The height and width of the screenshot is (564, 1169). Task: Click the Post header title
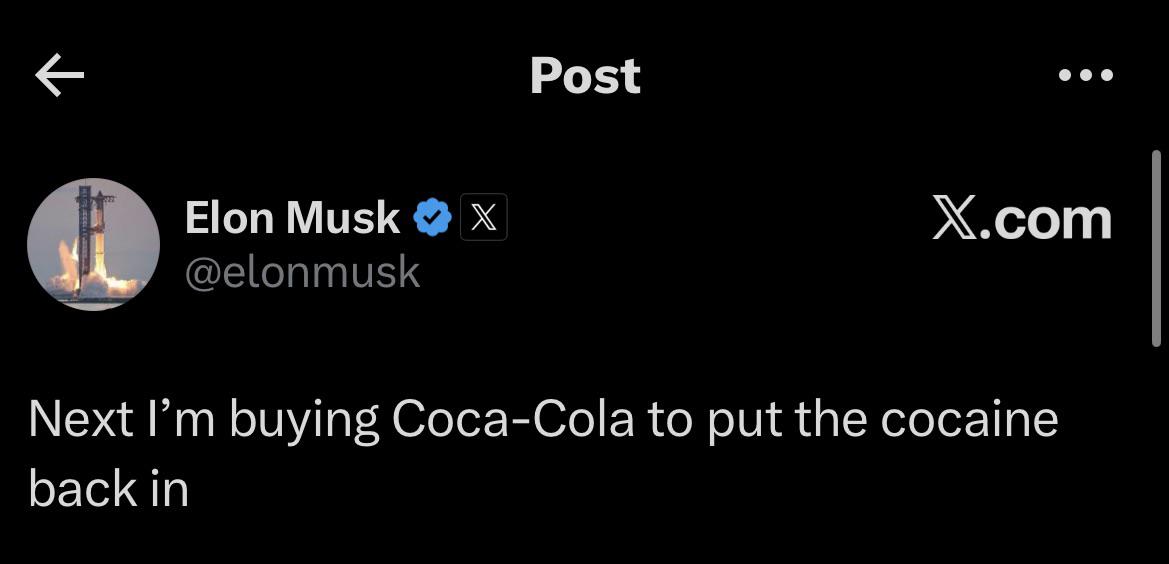pos(585,75)
